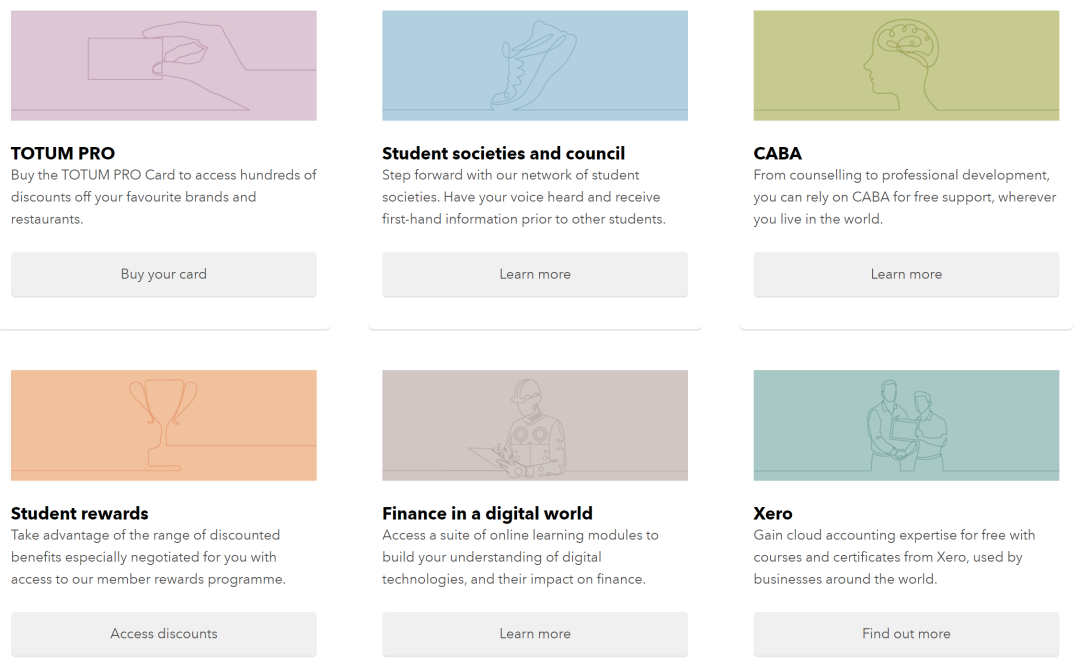Image resolution: width=1080 pixels, height=667 pixels.
Task: Open Learn more for Finance in digital world
Action: [x=534, y=634]
